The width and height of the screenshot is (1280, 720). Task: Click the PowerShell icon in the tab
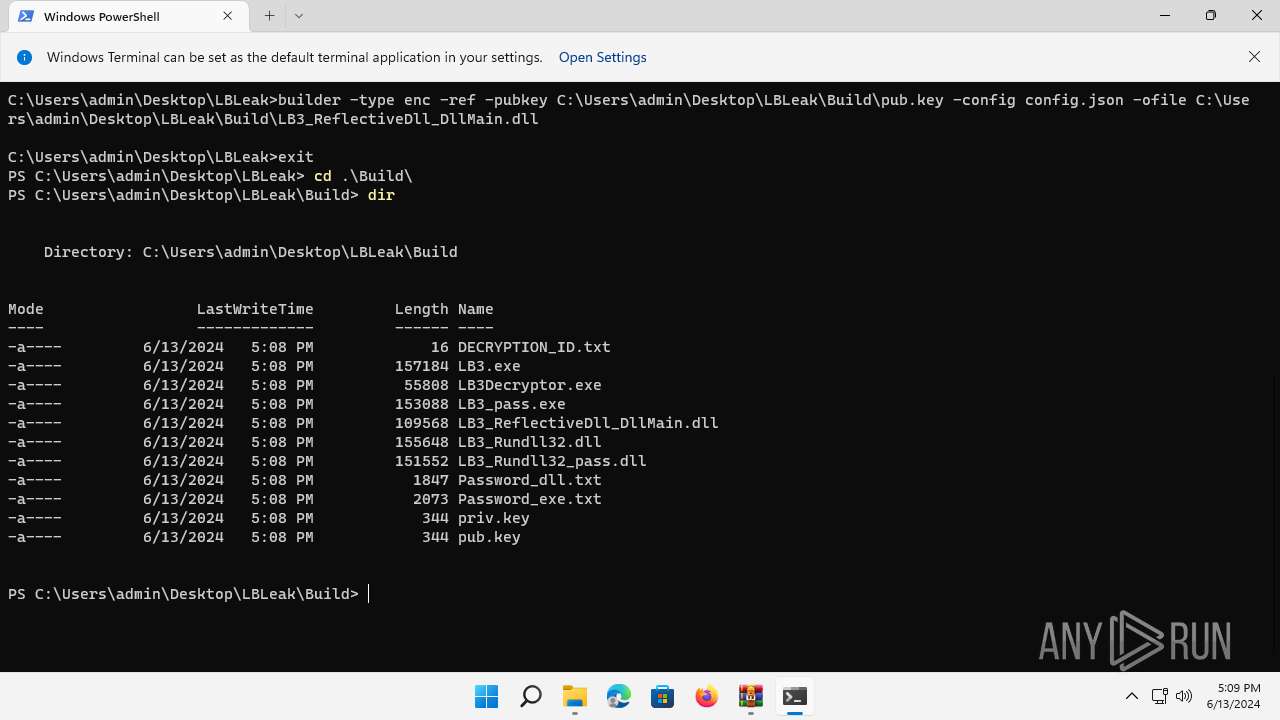(x=26, y=16)
